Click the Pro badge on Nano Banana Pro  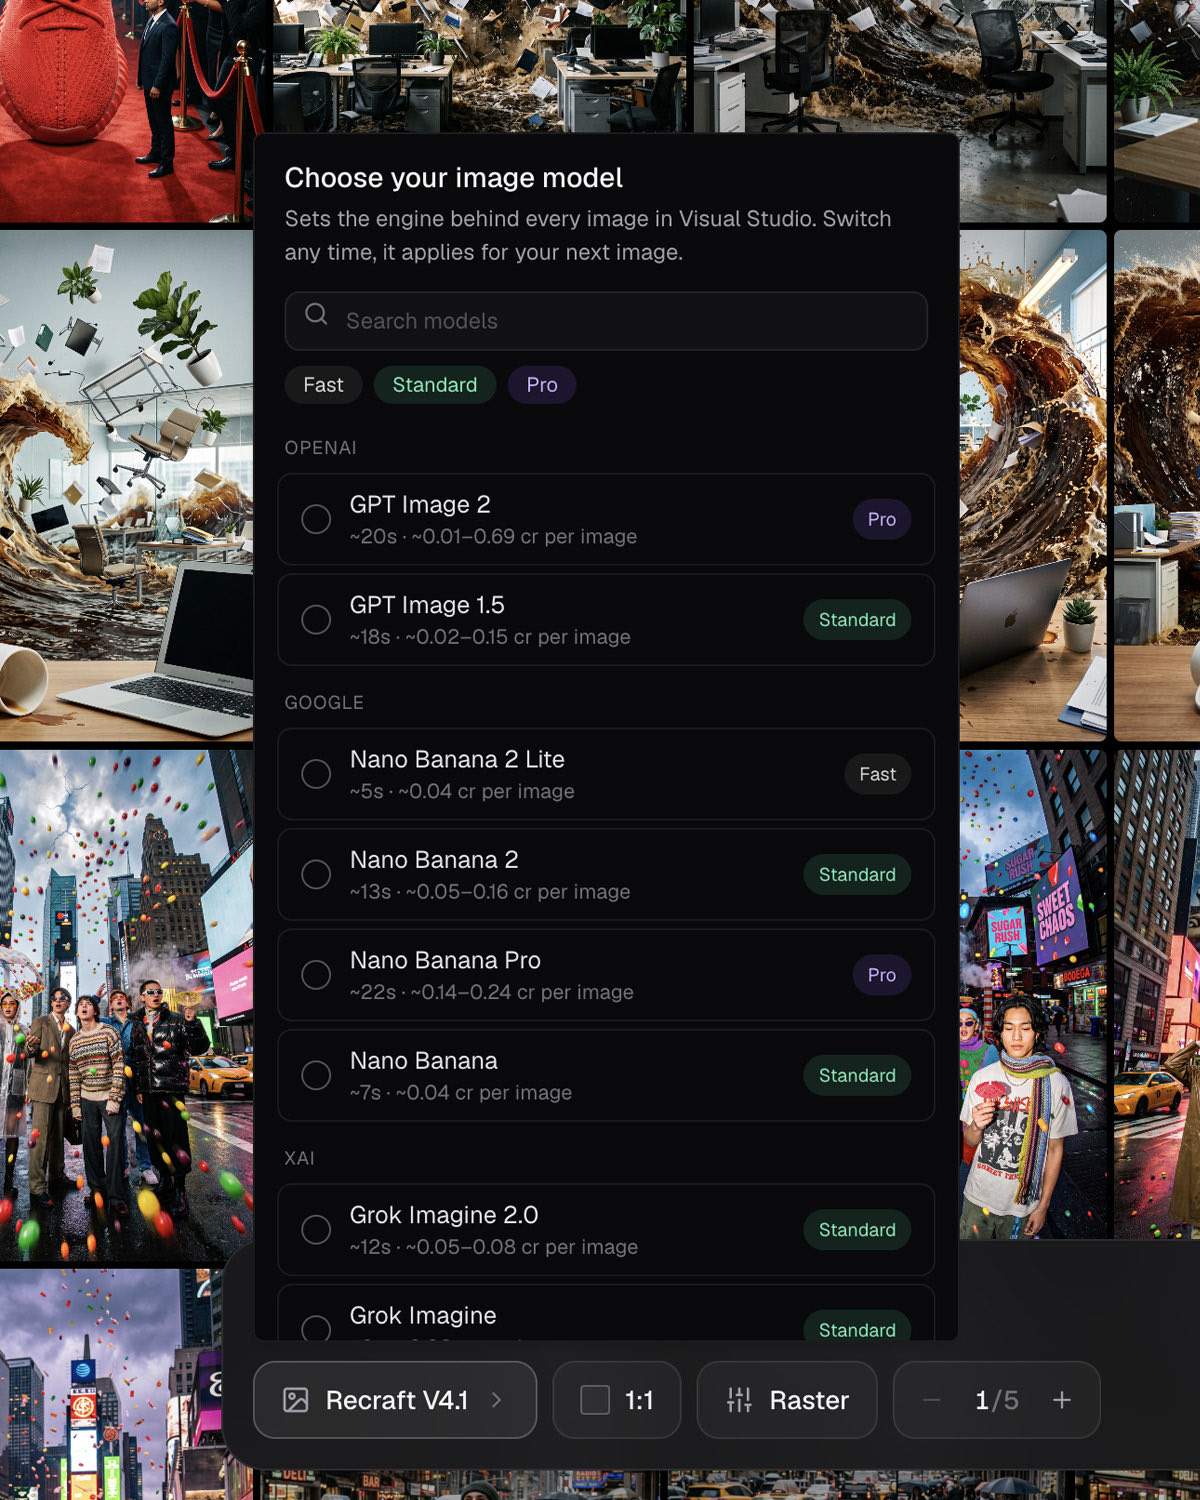click(x=882, y=975)
